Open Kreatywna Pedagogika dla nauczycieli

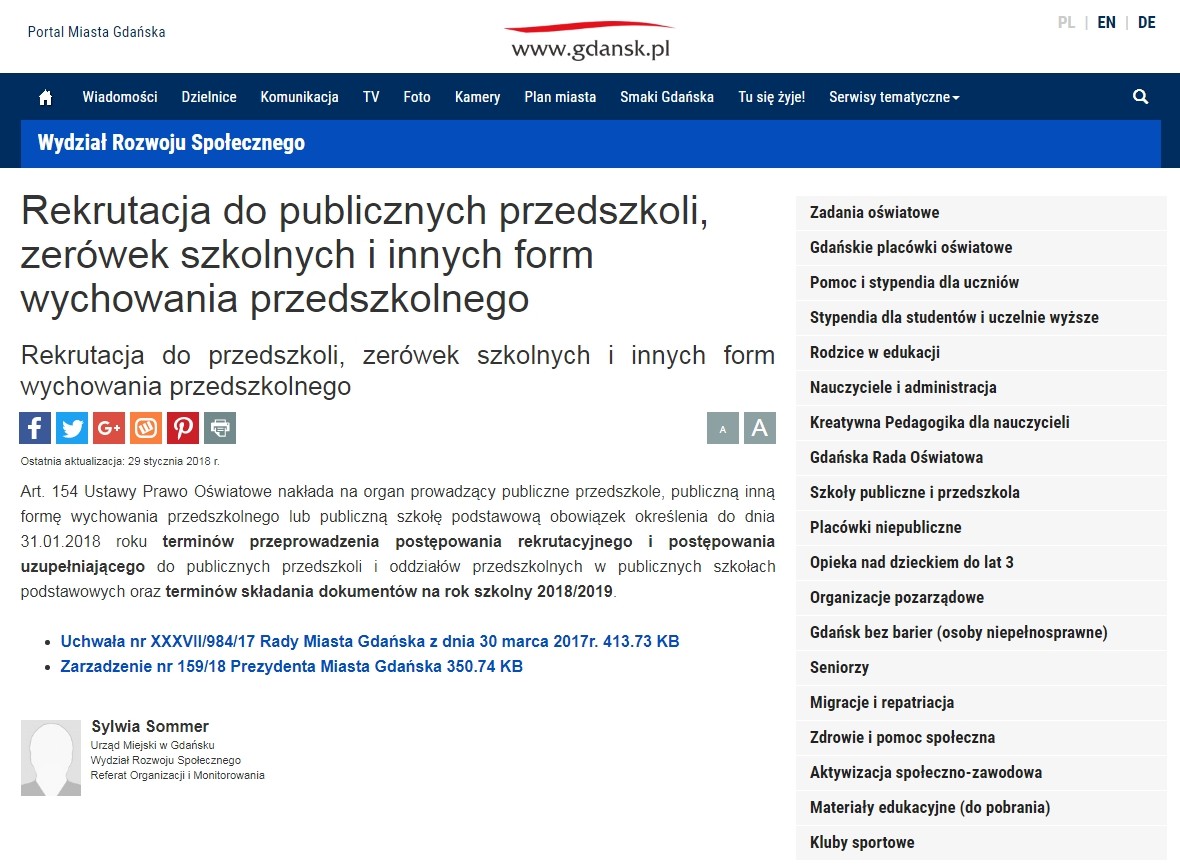pos(981,423)
